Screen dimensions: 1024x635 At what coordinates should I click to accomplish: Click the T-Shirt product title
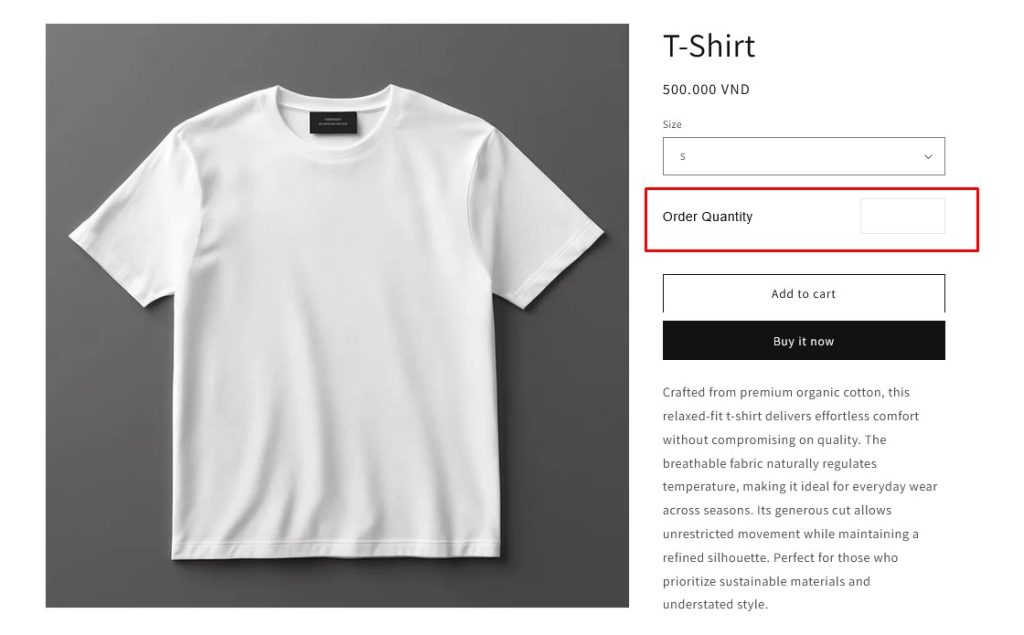709,46
